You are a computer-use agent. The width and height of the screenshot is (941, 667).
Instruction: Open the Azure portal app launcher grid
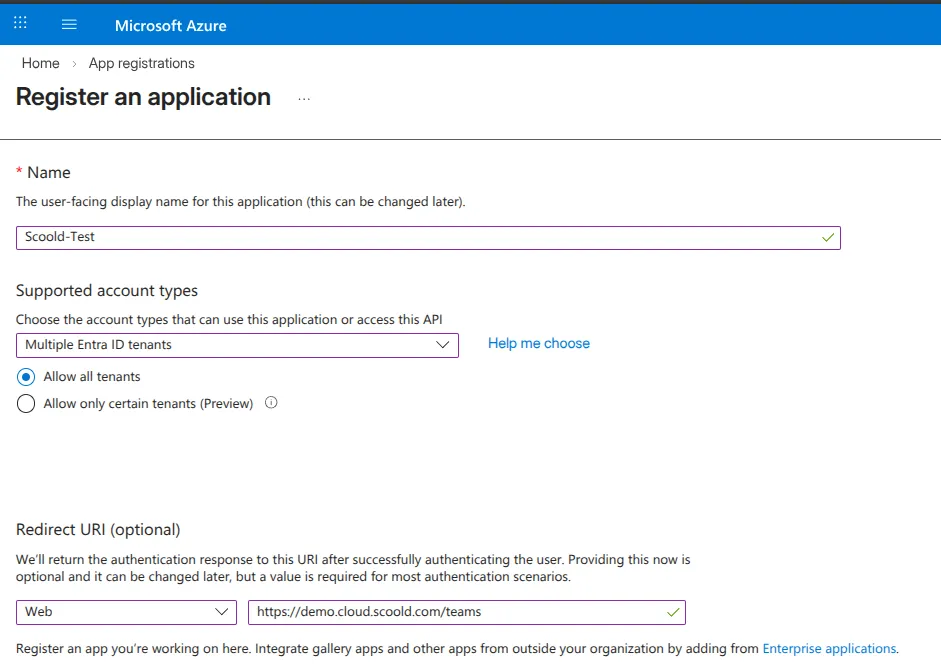point(19,23)
